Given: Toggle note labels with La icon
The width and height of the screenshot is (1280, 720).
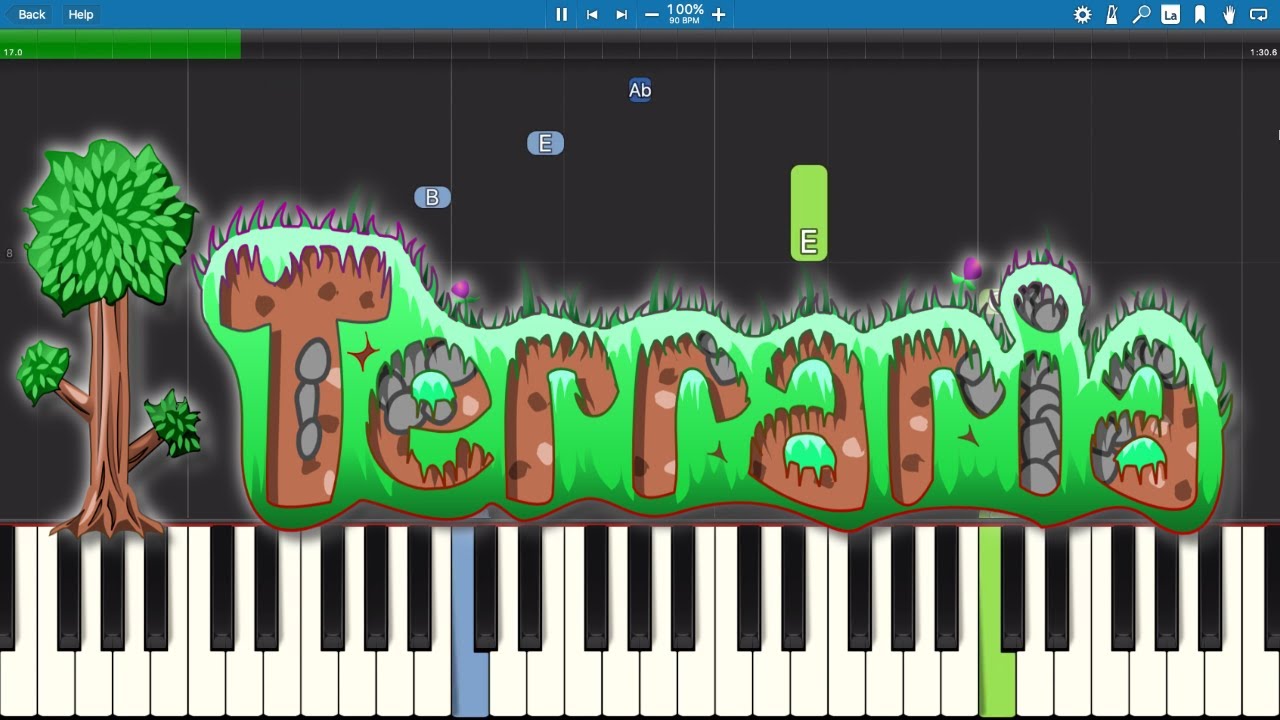Looking at the screenshot, I should (x=1170, y=14).
